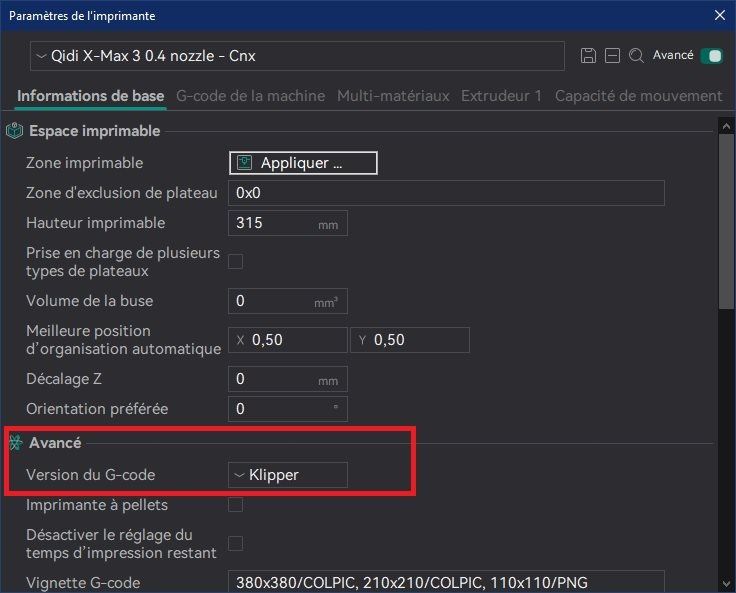Click the Vignette G-code label
736x593 pixels.
point(83,583)
